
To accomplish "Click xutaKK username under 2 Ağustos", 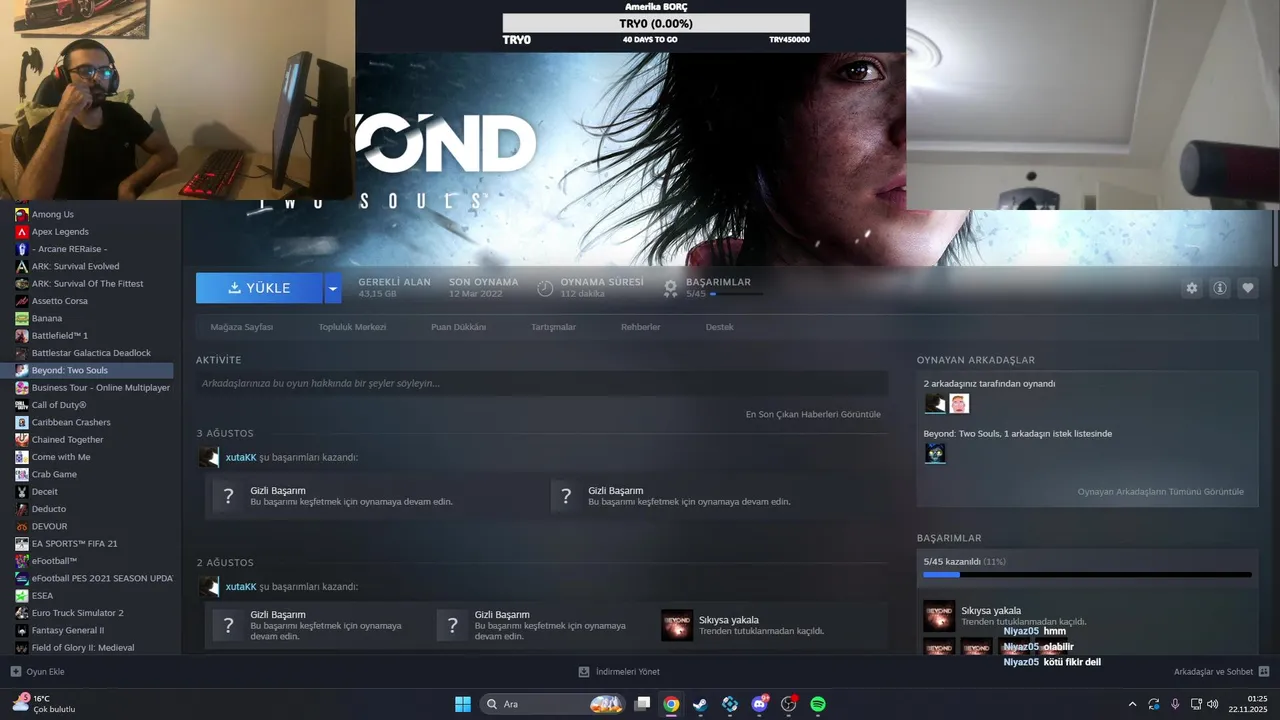I will (x=241, y=587).
